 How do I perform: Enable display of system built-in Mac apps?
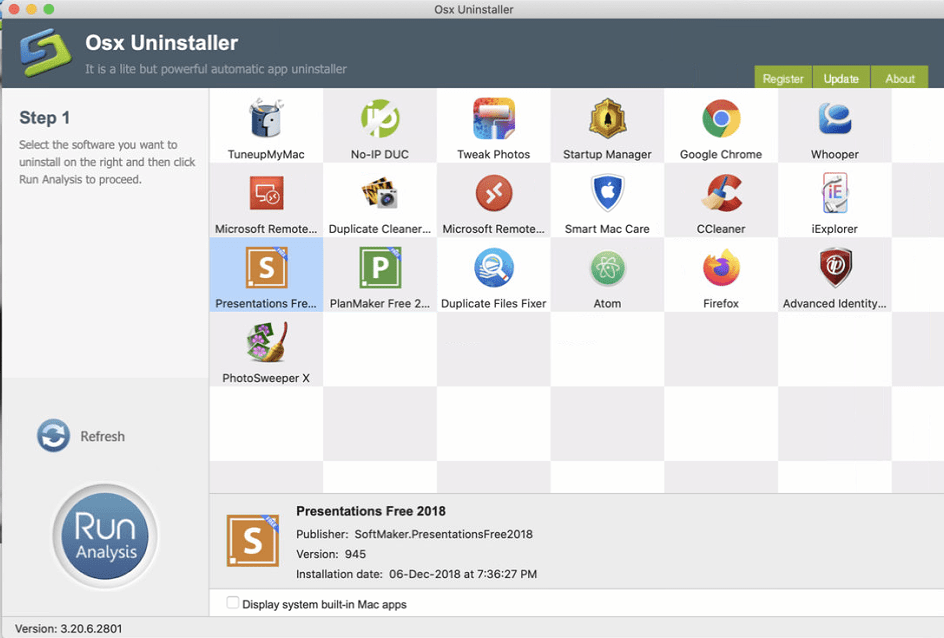[x=232, y=604]
